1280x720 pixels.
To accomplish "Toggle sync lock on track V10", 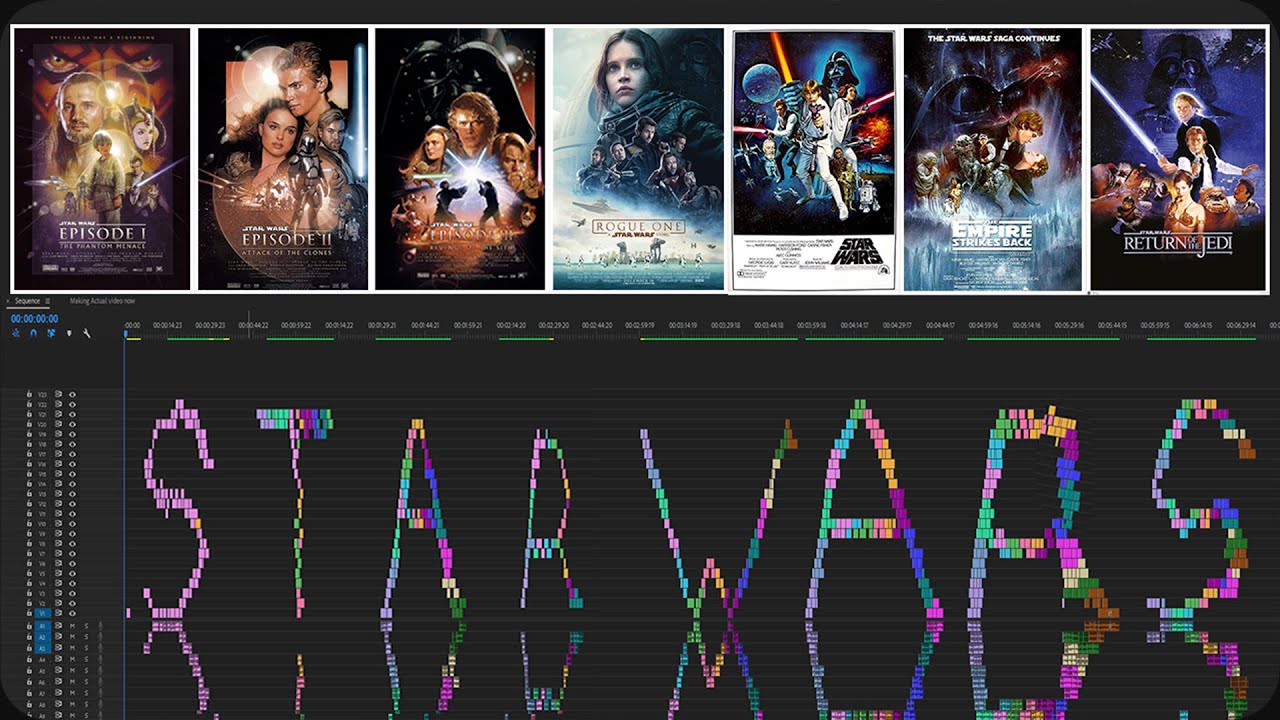I will (x=59, y=524).
